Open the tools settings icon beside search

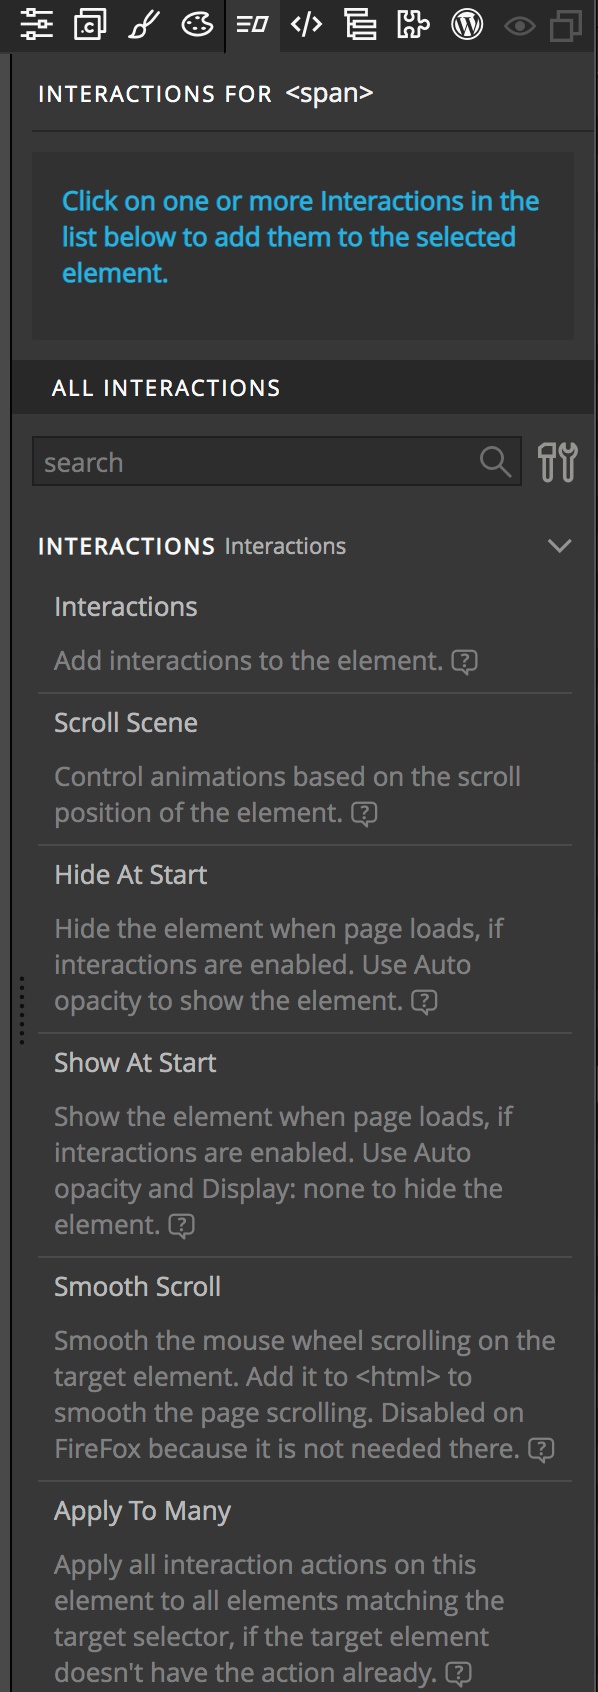[558, 462]
